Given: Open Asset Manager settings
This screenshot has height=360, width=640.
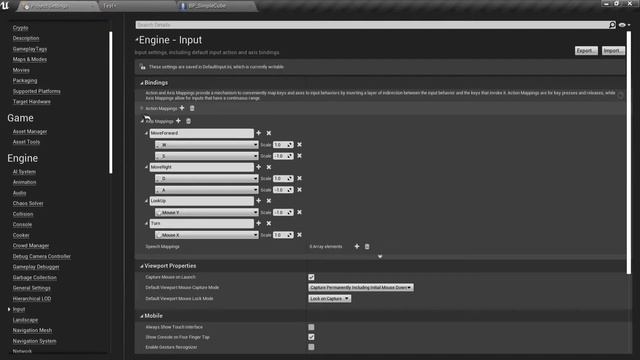Looking at the screenshot, I should point(30,131).
